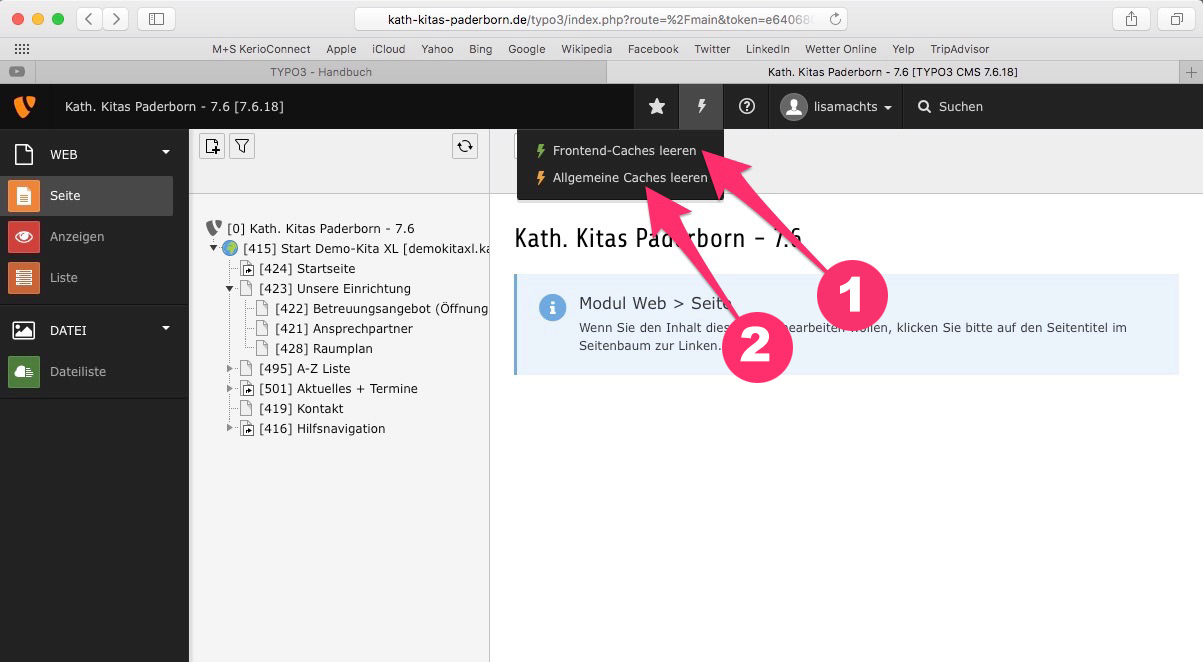Collapse the WEB module group
Screen dimensions: 1203x662
point(166,153)
